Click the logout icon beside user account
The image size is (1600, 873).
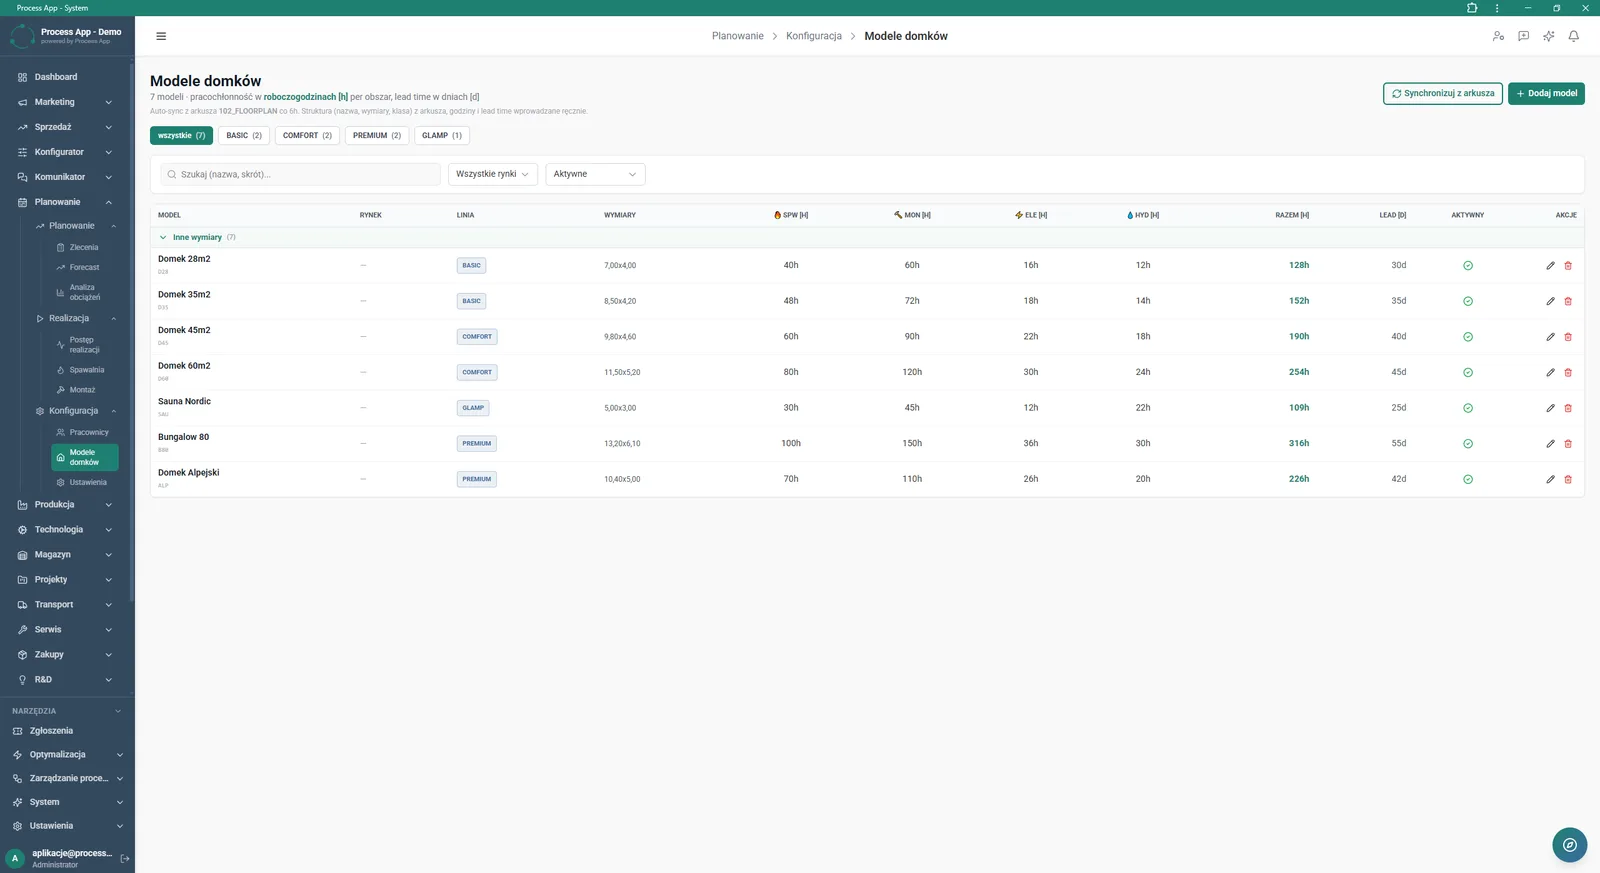coord(125,858)
